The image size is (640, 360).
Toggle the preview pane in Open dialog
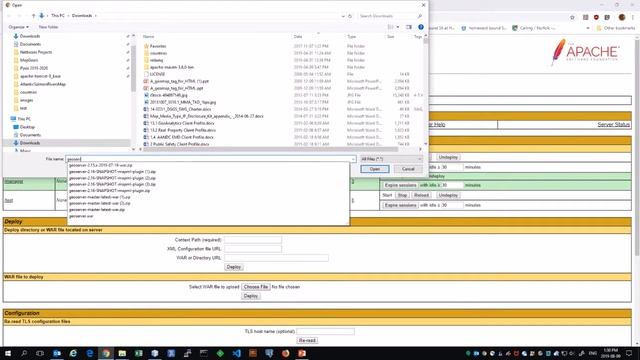click(x=409, y=27)
